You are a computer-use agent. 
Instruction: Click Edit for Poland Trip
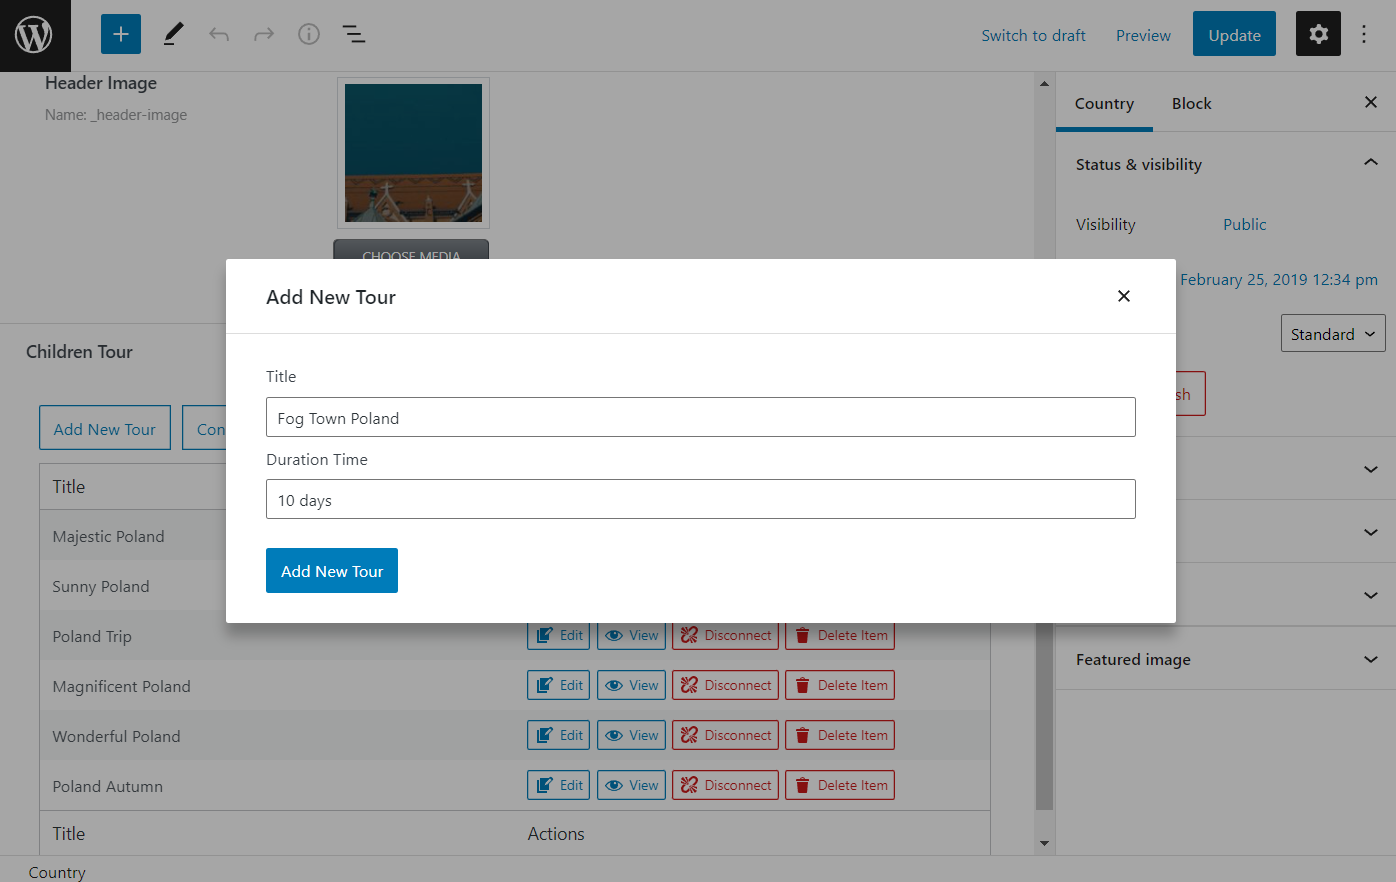[x=559, y=636]
